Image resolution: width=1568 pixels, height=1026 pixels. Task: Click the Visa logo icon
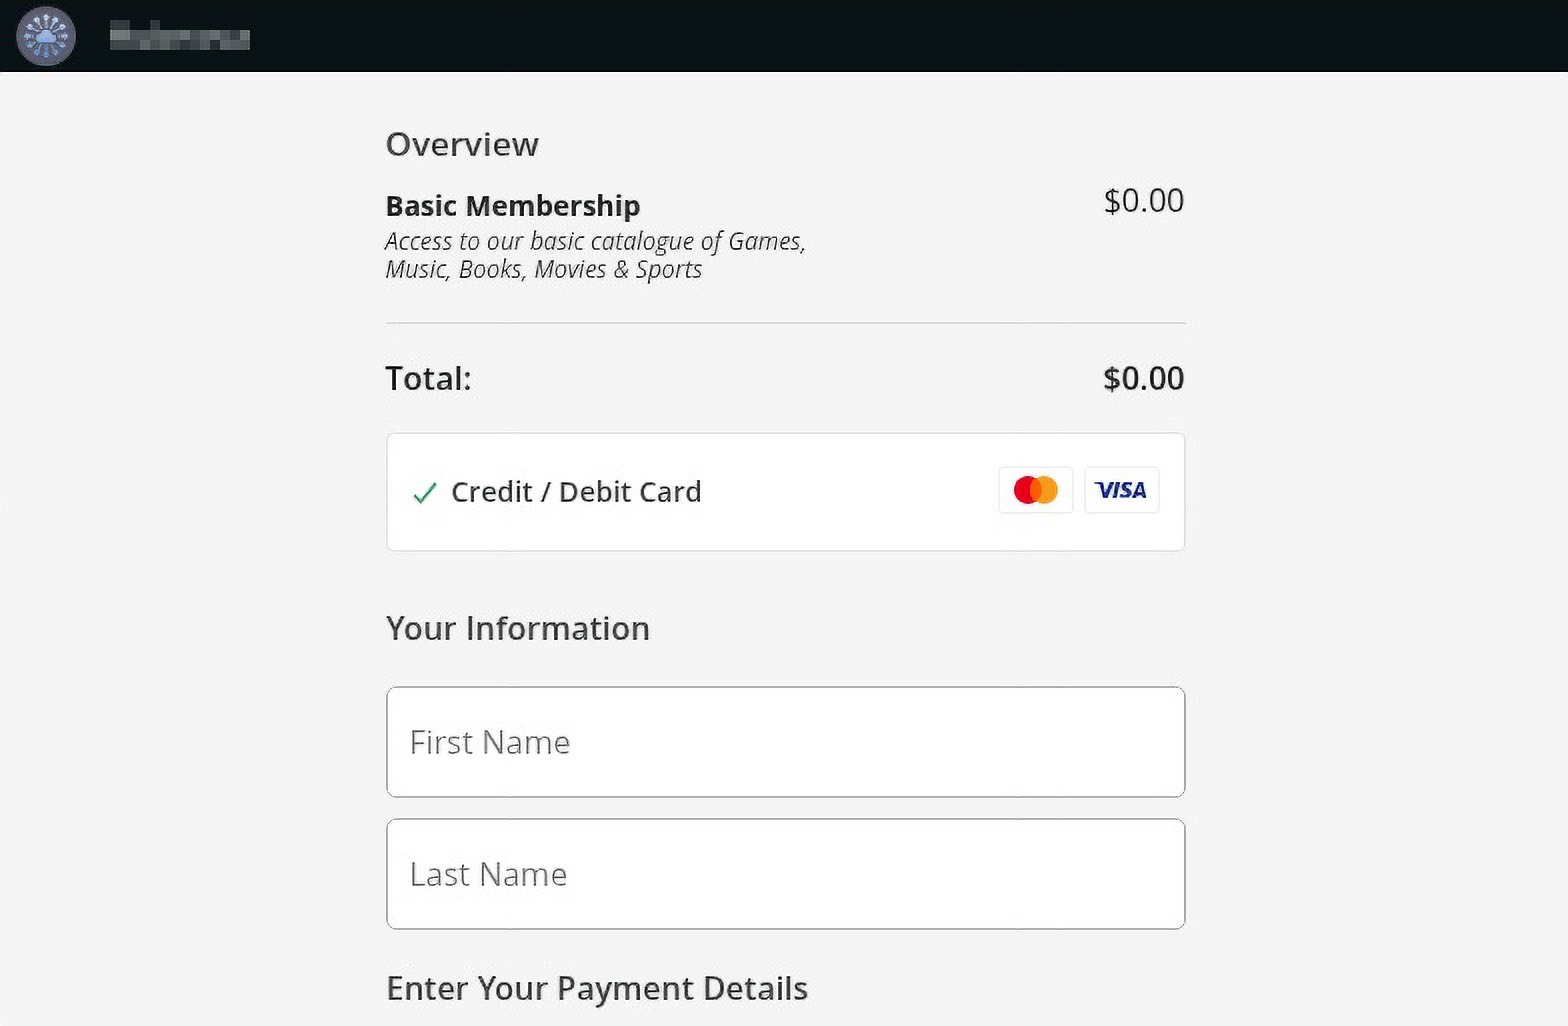tap(1121, 490)
